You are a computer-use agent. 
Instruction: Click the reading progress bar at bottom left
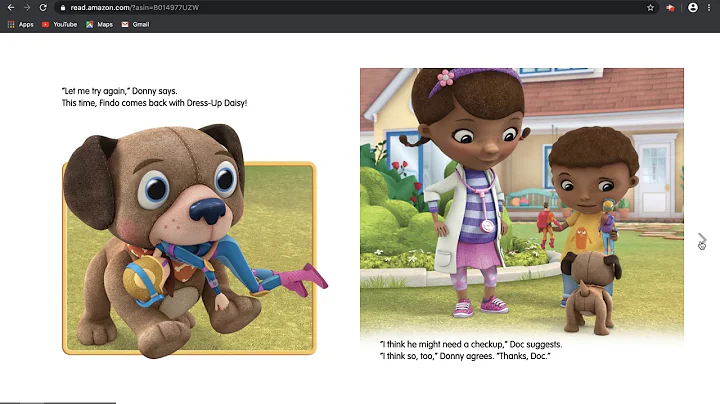[58, 403]
